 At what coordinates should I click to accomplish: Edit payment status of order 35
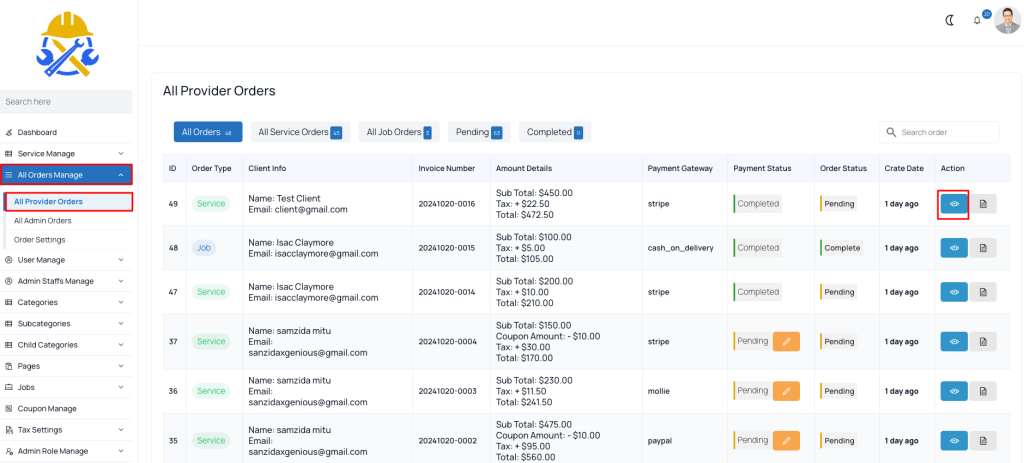tap(786, 441)
